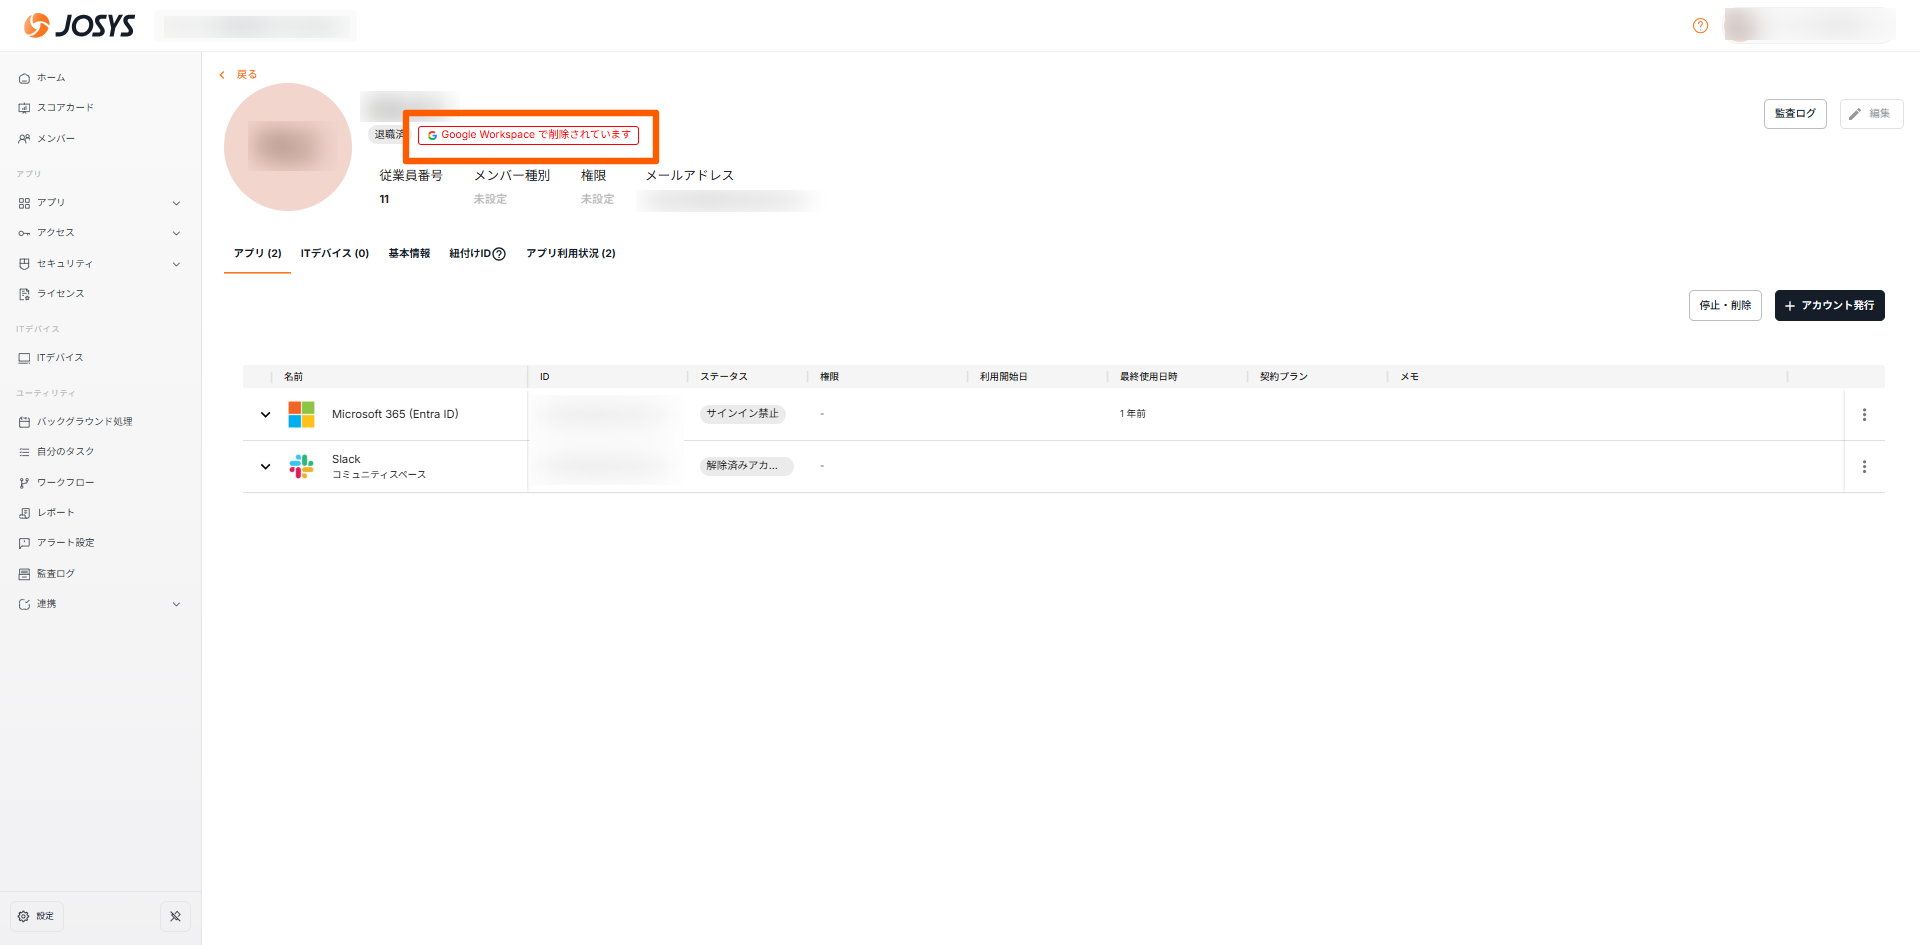Open the Slack row three-dot menu
This screenshot has width=1920, height=945.
coord(1864,467)
